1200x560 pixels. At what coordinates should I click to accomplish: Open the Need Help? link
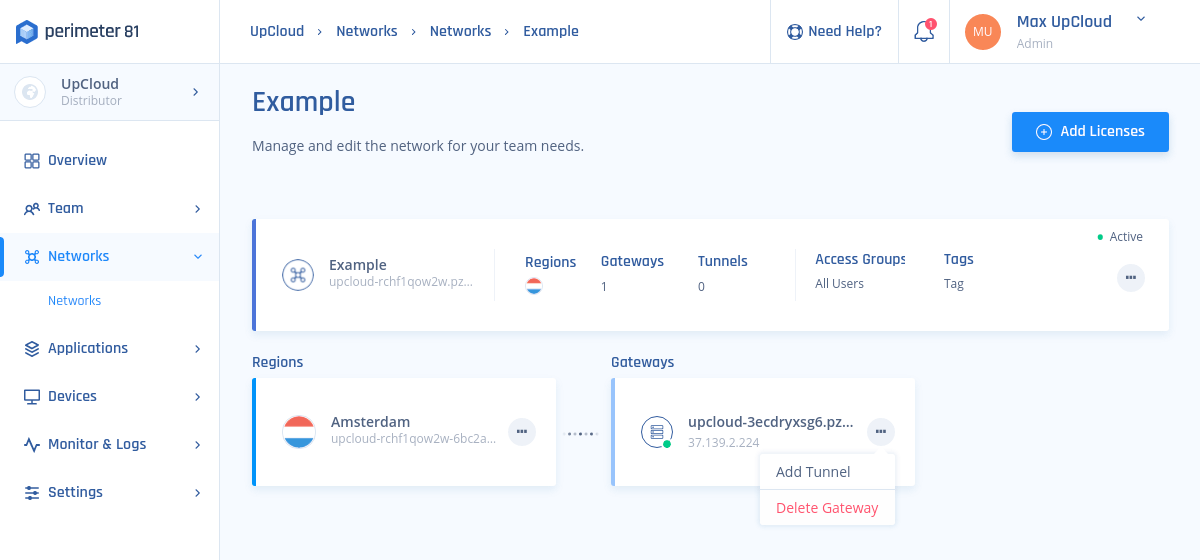coord(834,32)
